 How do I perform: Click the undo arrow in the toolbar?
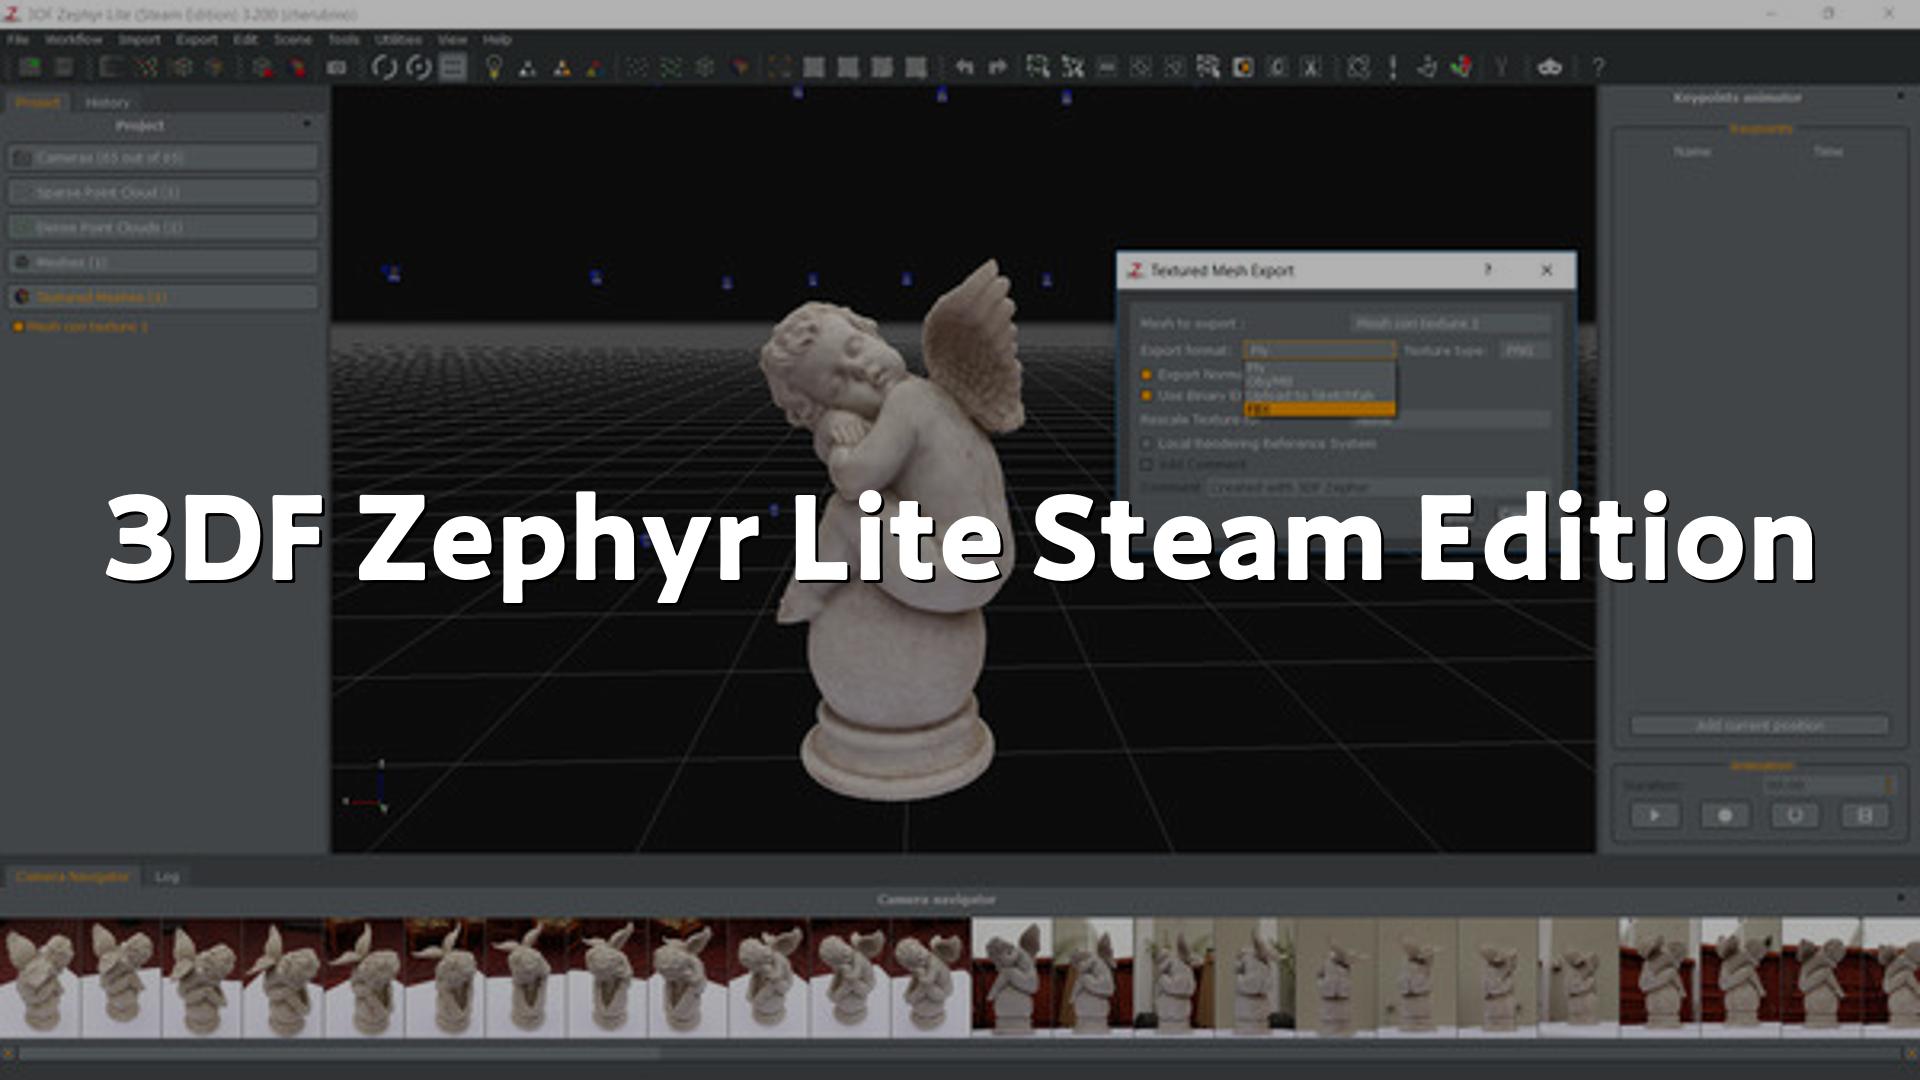[964, 67]
